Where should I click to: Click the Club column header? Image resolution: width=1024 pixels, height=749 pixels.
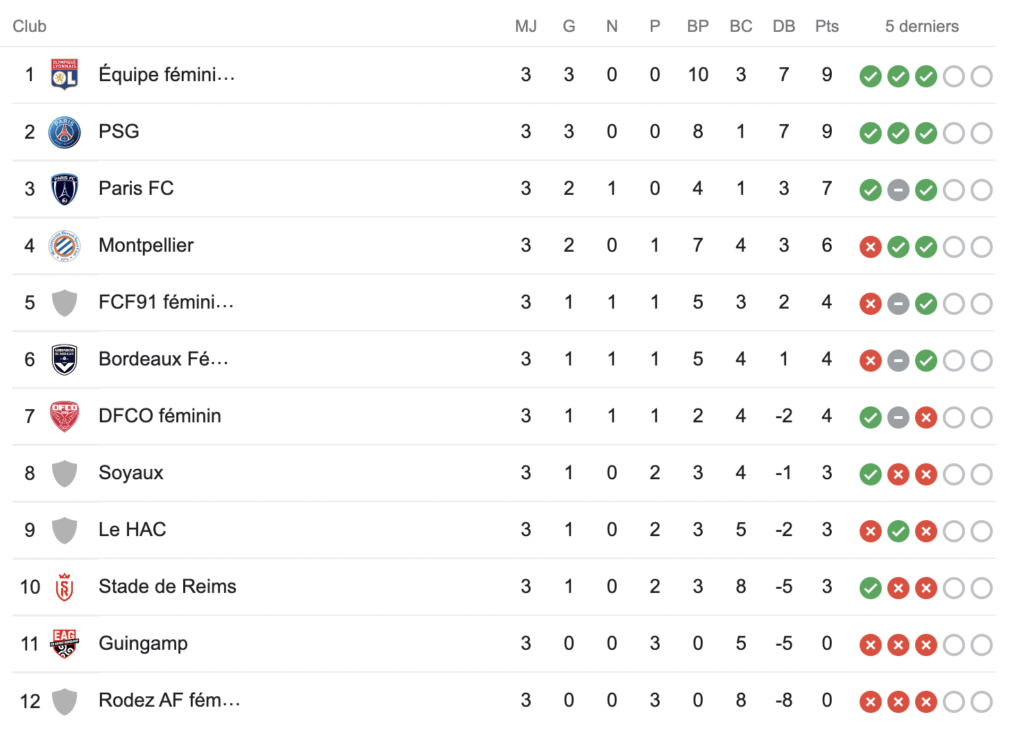pyautogui.click(x=30, y=26)
